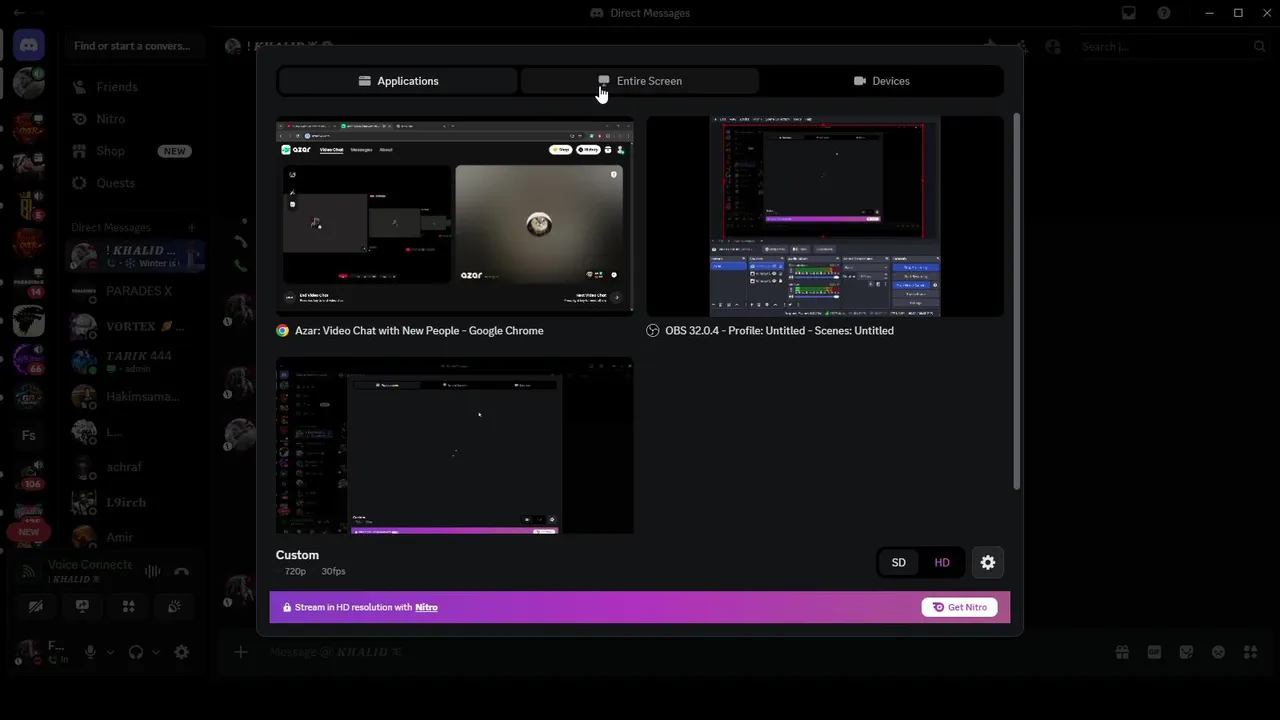Screen dimensions: 1280x720
Task: Select the Azar Google Chrome window thumbnail
Action: pyautogui.click(x=454, y=215)
